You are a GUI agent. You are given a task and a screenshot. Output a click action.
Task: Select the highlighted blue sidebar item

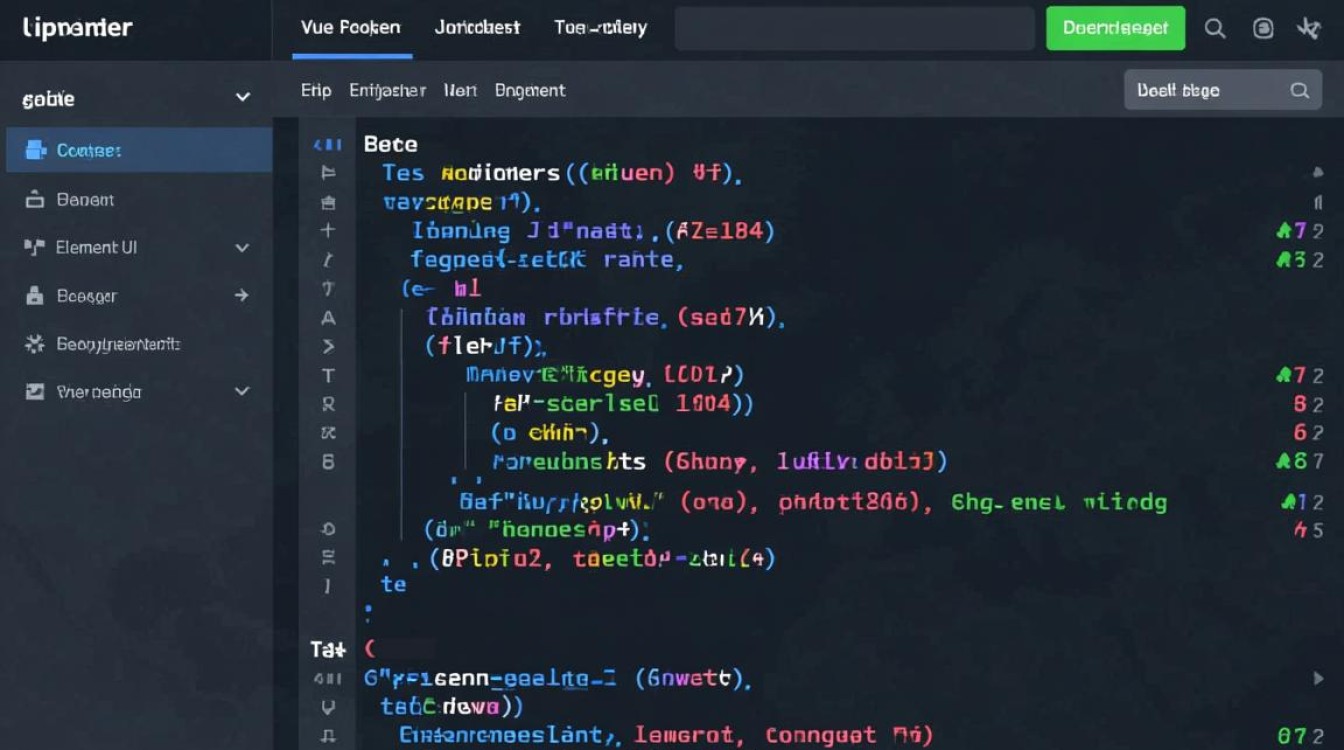tap(139, 150)
